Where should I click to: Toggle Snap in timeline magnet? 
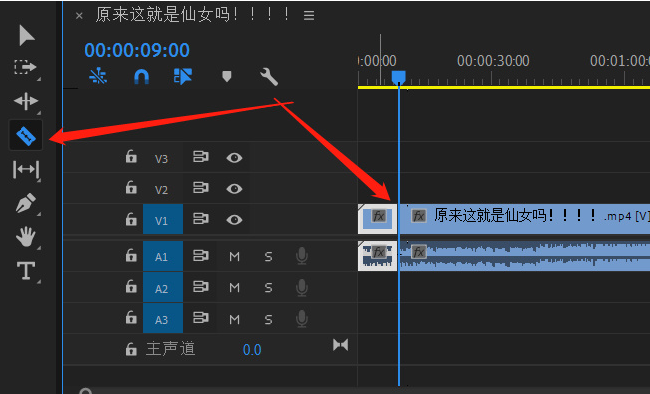tap(141, 76)
